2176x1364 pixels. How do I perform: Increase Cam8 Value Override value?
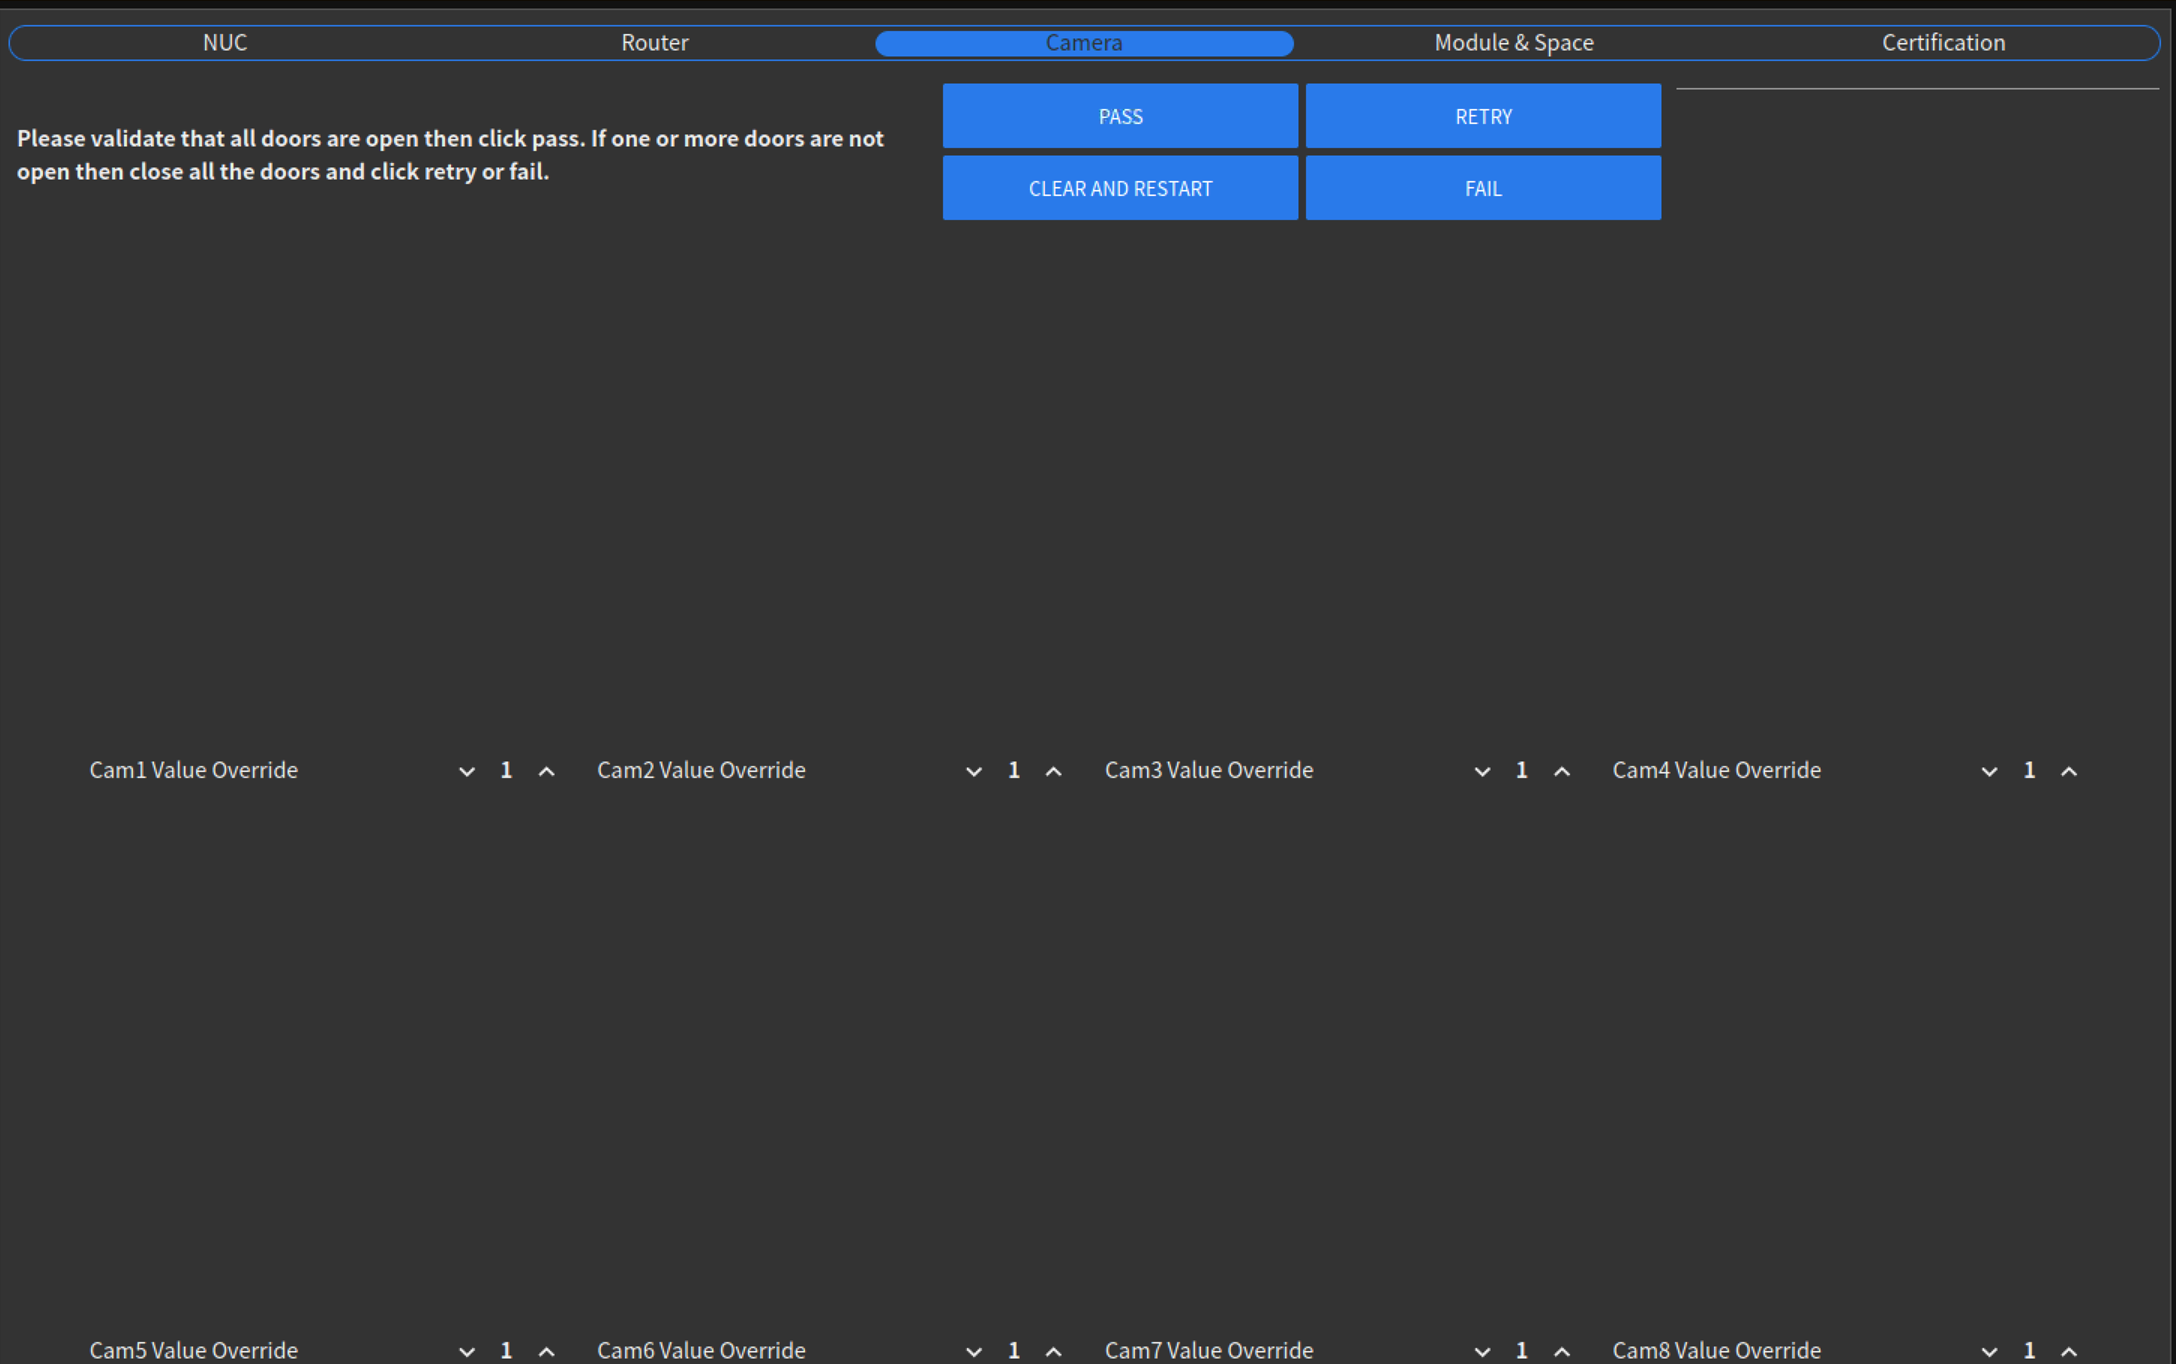[x=2069, y=1351]
